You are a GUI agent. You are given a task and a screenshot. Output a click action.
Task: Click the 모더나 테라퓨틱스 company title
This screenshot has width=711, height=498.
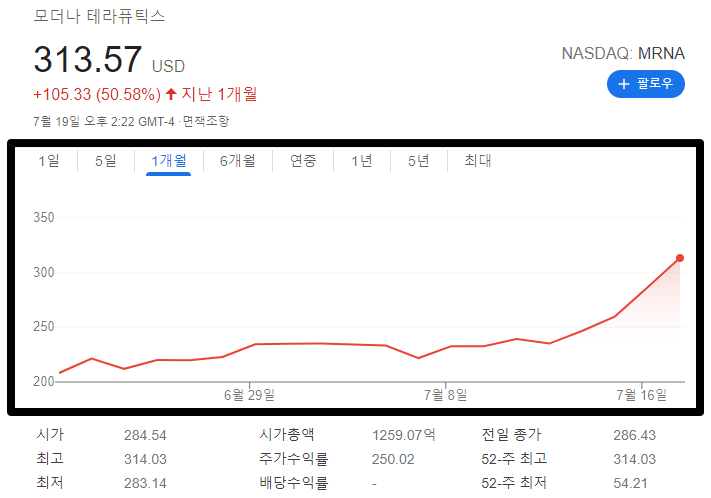coord(99,16)
